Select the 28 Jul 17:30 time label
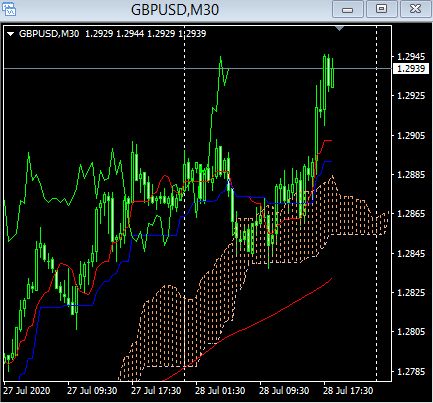Image resolution: width=433 pixels, height=403 pixels. point(348,391)
